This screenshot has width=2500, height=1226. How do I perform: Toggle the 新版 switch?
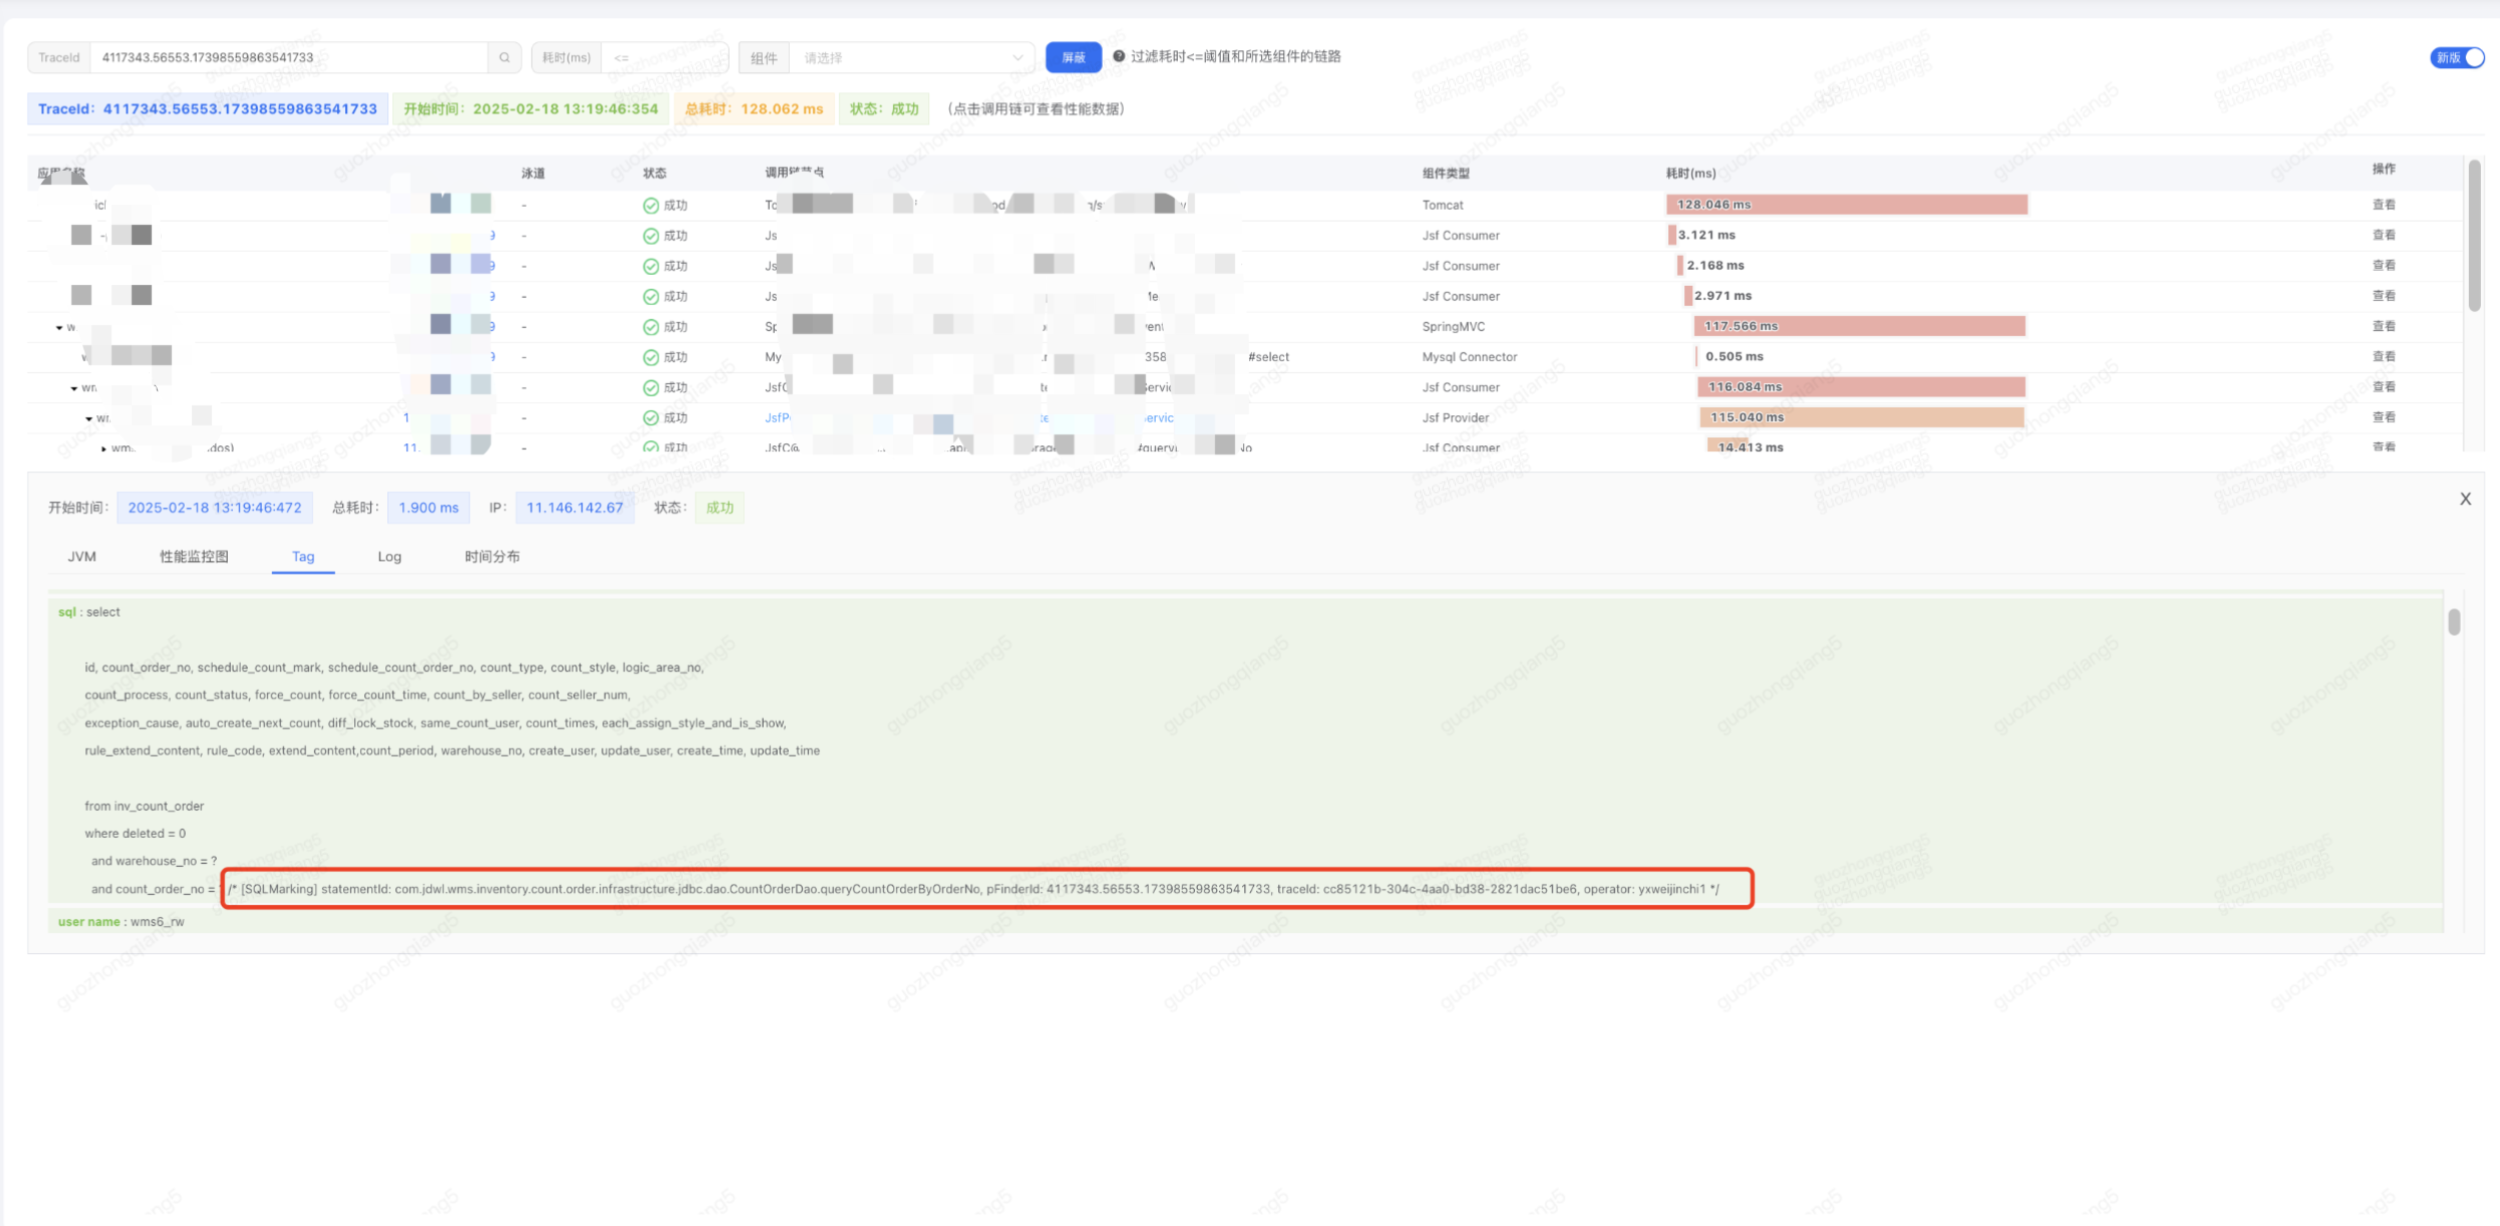(2457, 58)
